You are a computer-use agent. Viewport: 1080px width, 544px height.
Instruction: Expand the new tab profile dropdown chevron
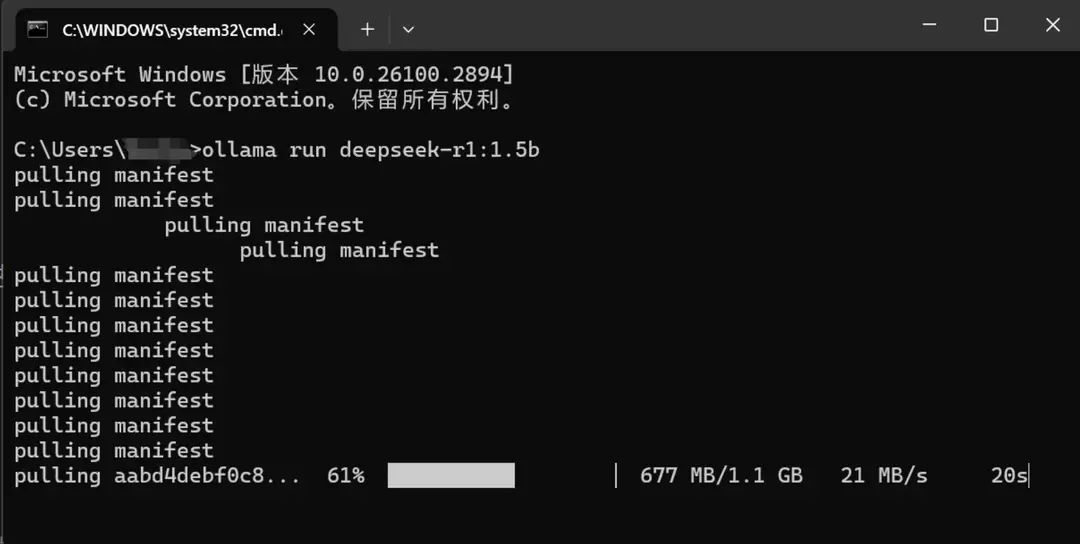(x=408, y=30)
